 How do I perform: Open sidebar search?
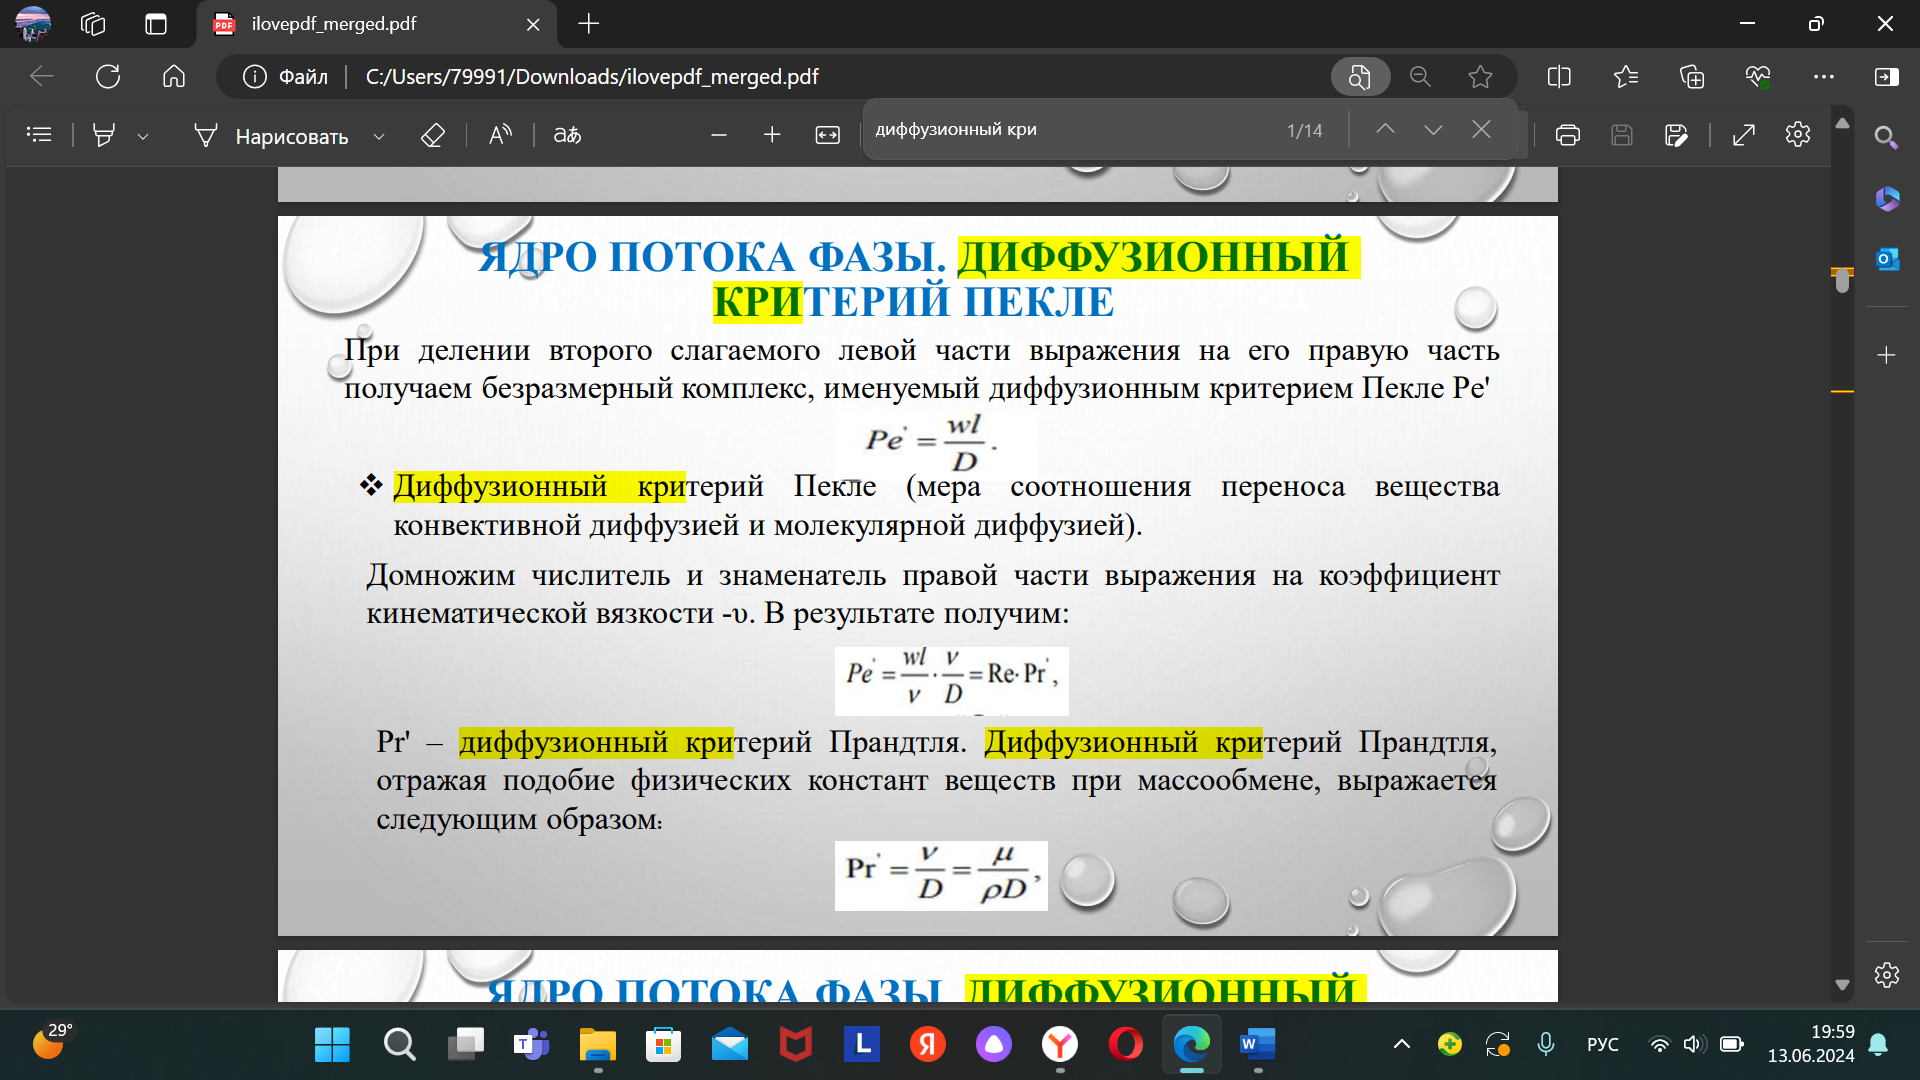pos(1886,138)
